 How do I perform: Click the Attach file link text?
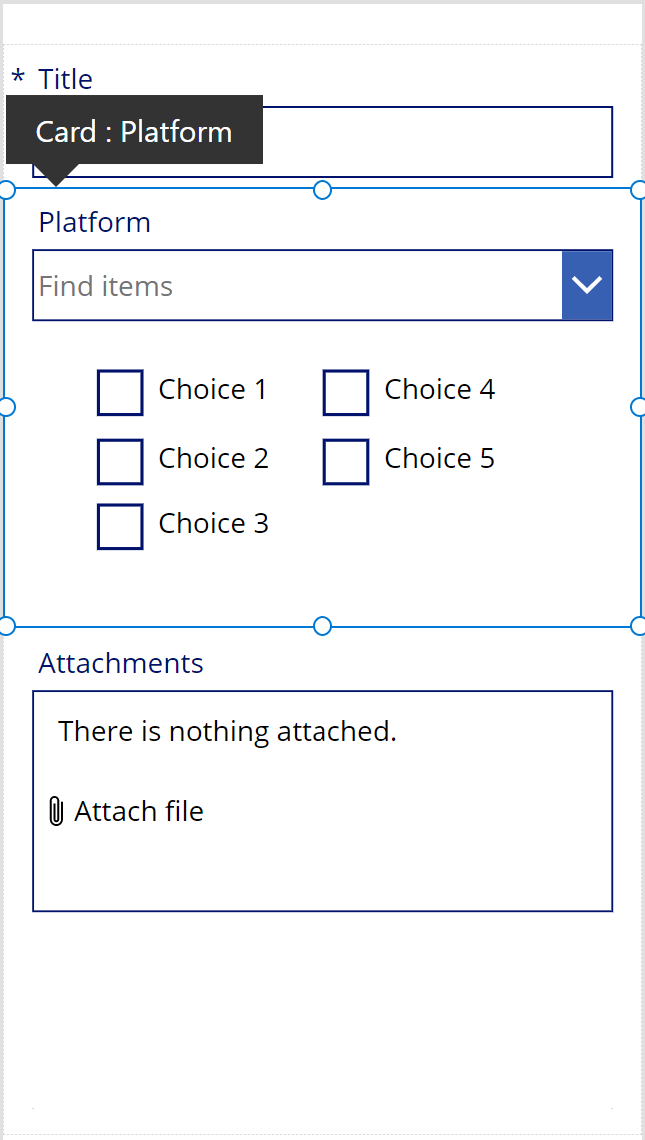[139, 811]
